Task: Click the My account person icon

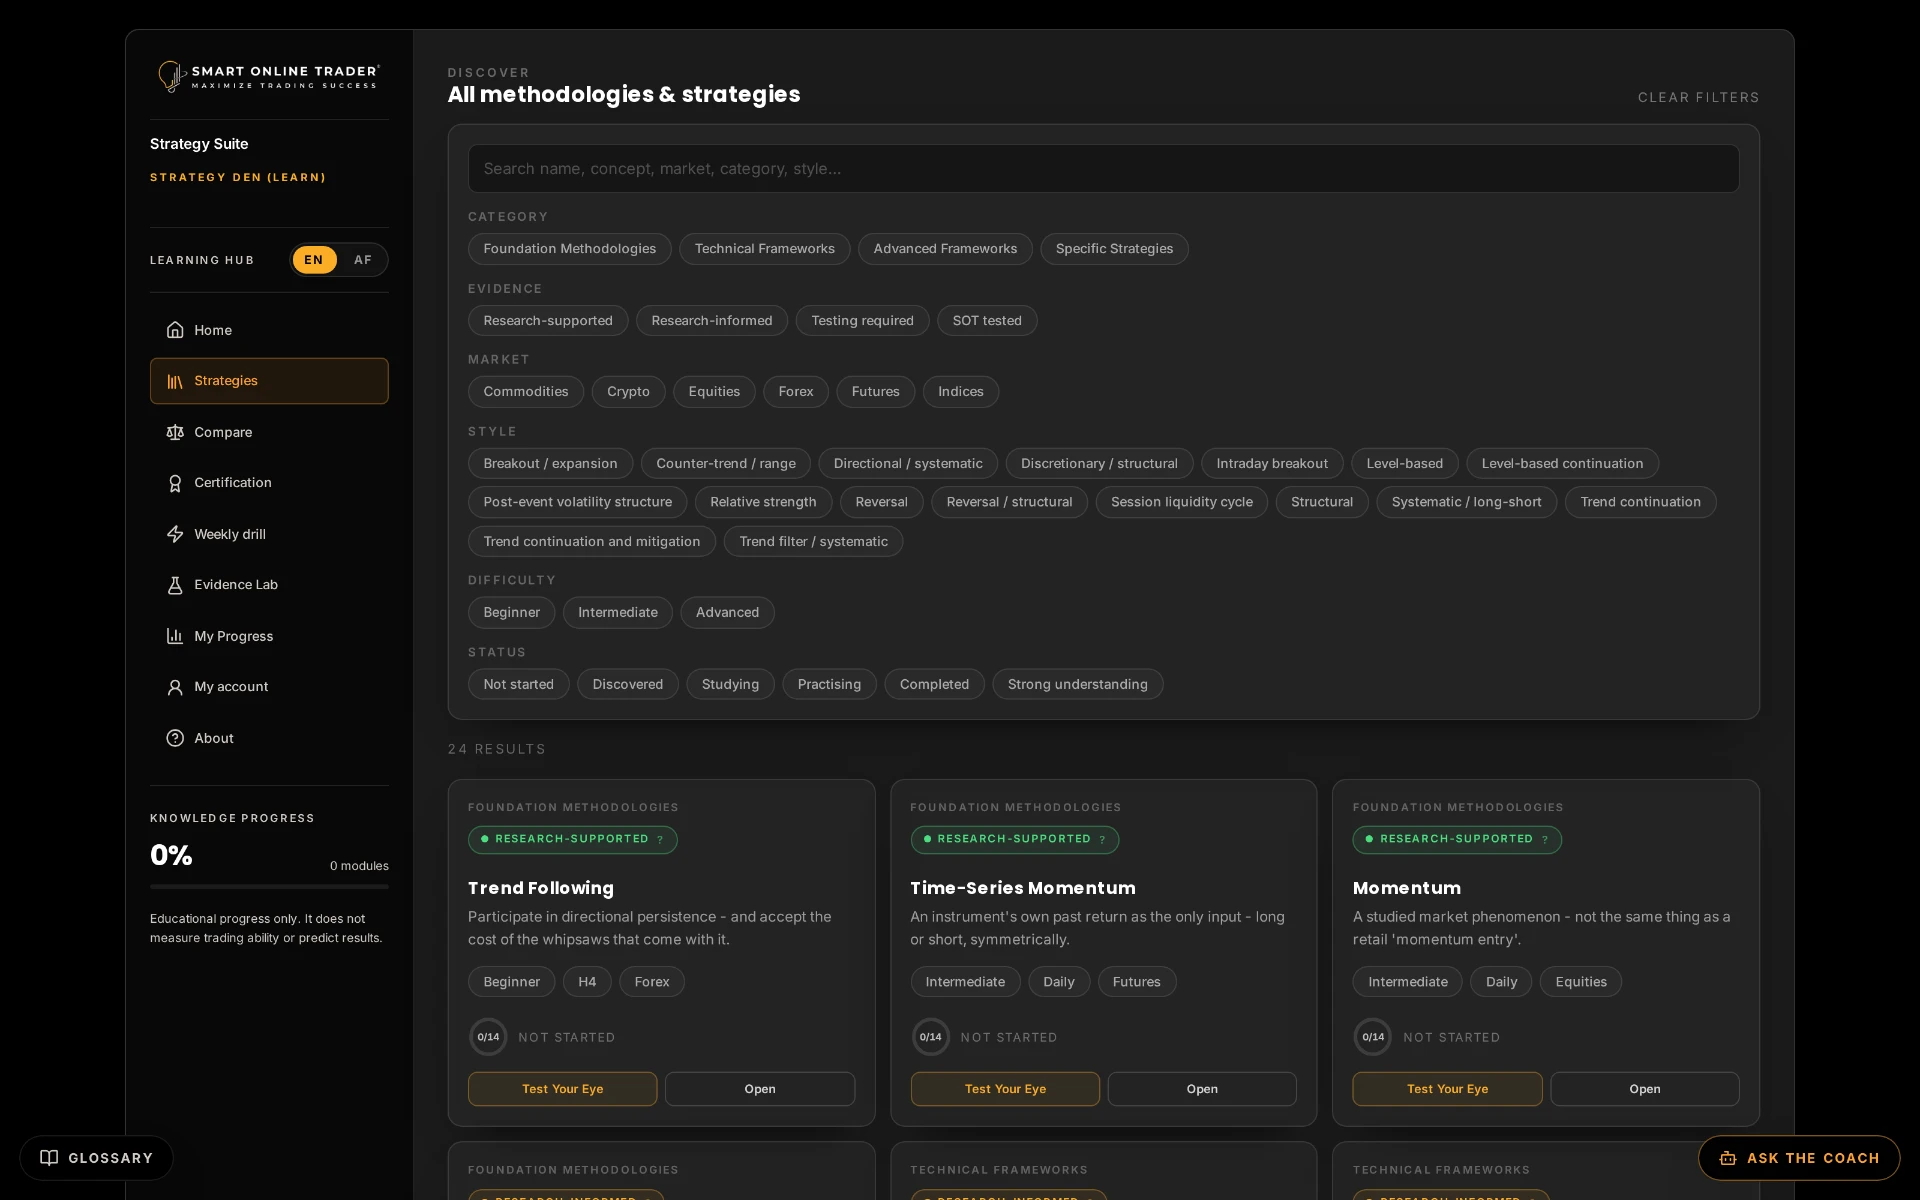Action: tap(175, 687)
